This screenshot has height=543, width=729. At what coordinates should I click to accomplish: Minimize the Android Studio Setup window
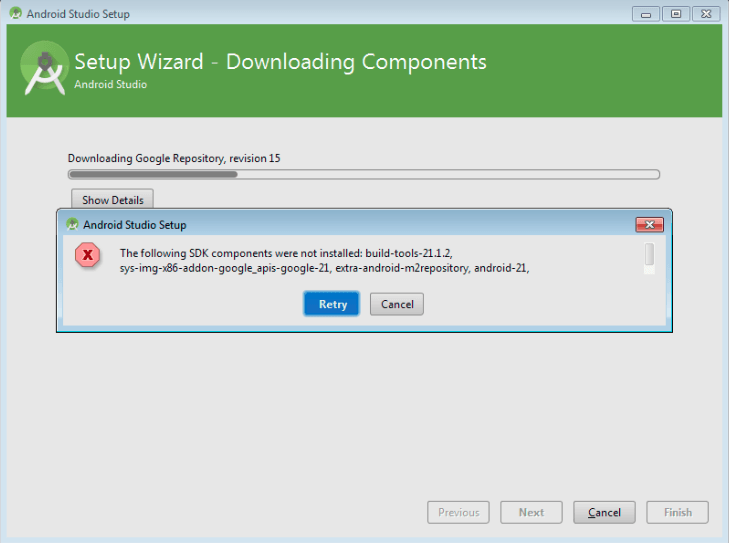point(646,14)
